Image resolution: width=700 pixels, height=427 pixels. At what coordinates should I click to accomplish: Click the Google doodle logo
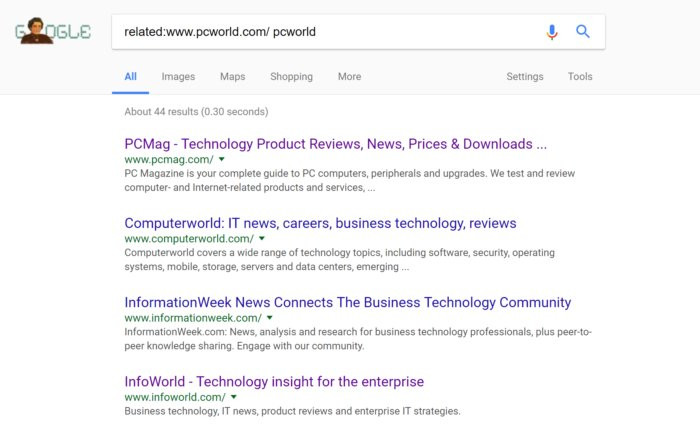(x=54, y=31)
